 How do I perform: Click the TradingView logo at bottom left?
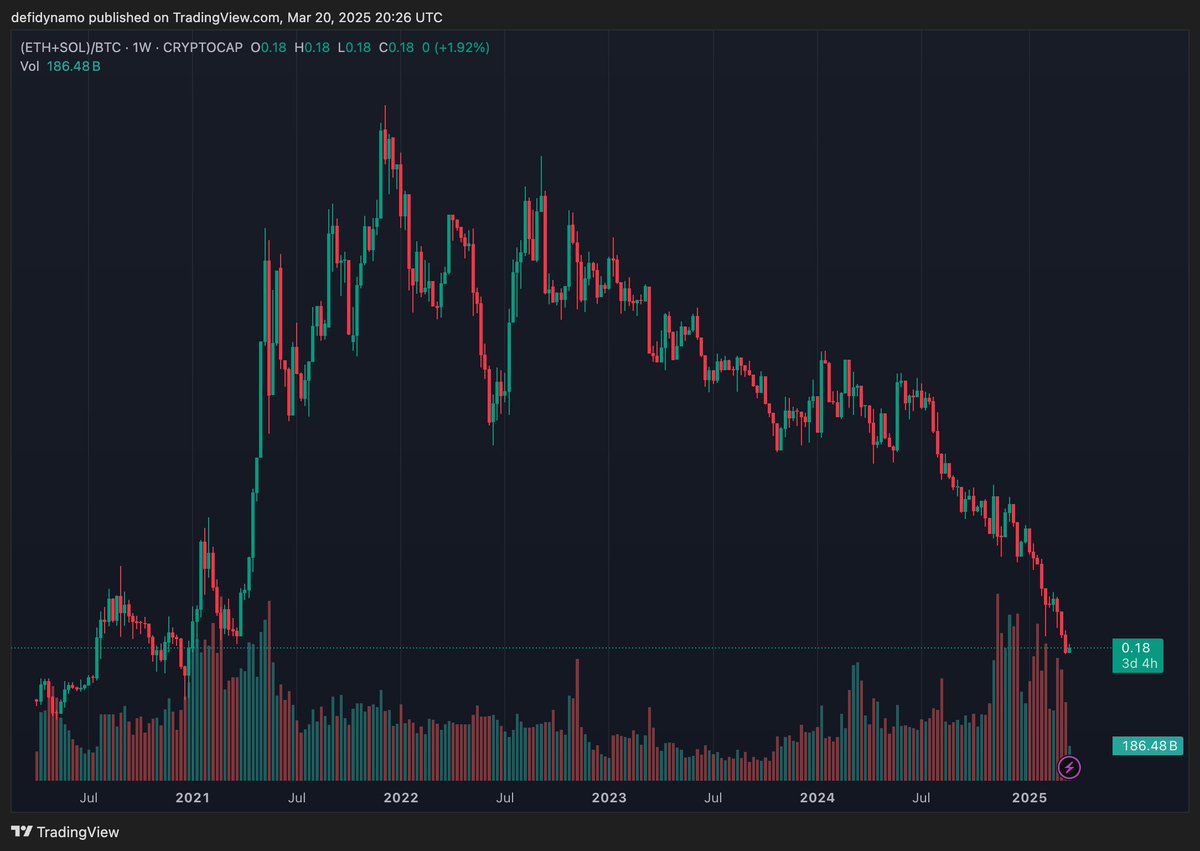pyautogui.click(x=65, y=831)
